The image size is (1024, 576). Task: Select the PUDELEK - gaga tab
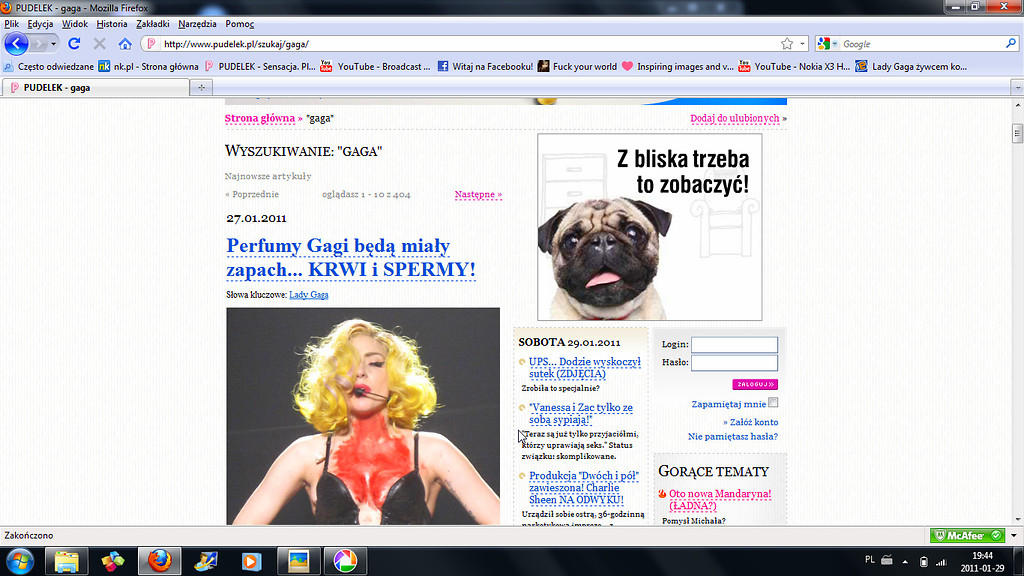tap(95, 88)
